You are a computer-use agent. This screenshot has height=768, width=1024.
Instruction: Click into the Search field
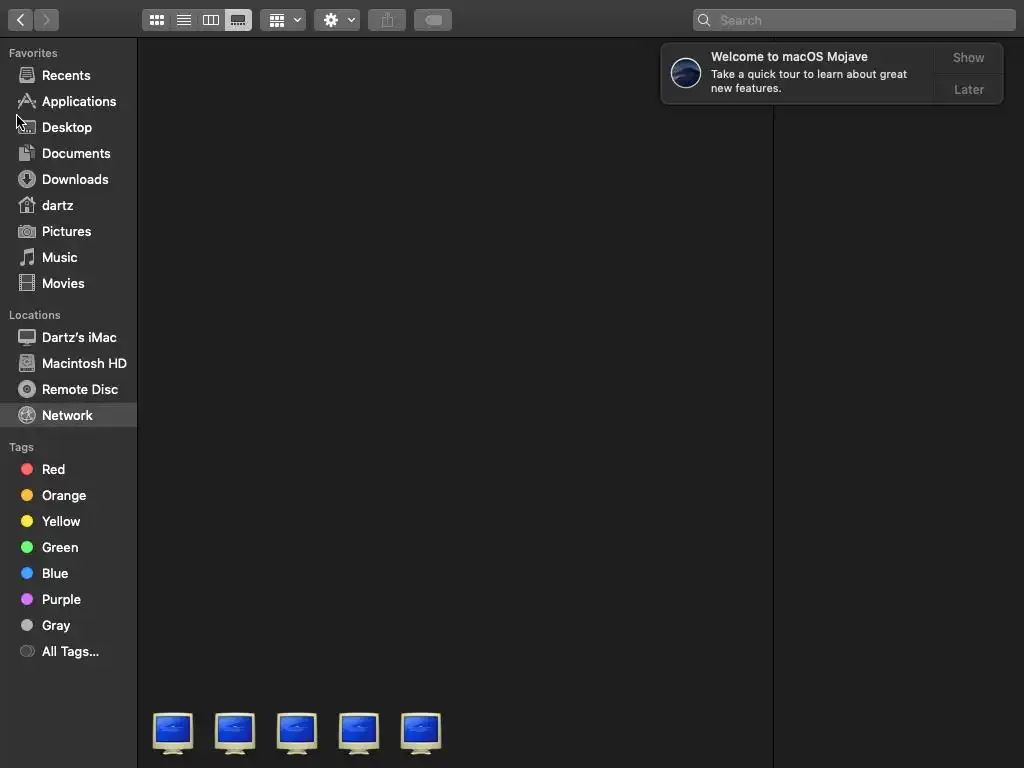[854, 20]
